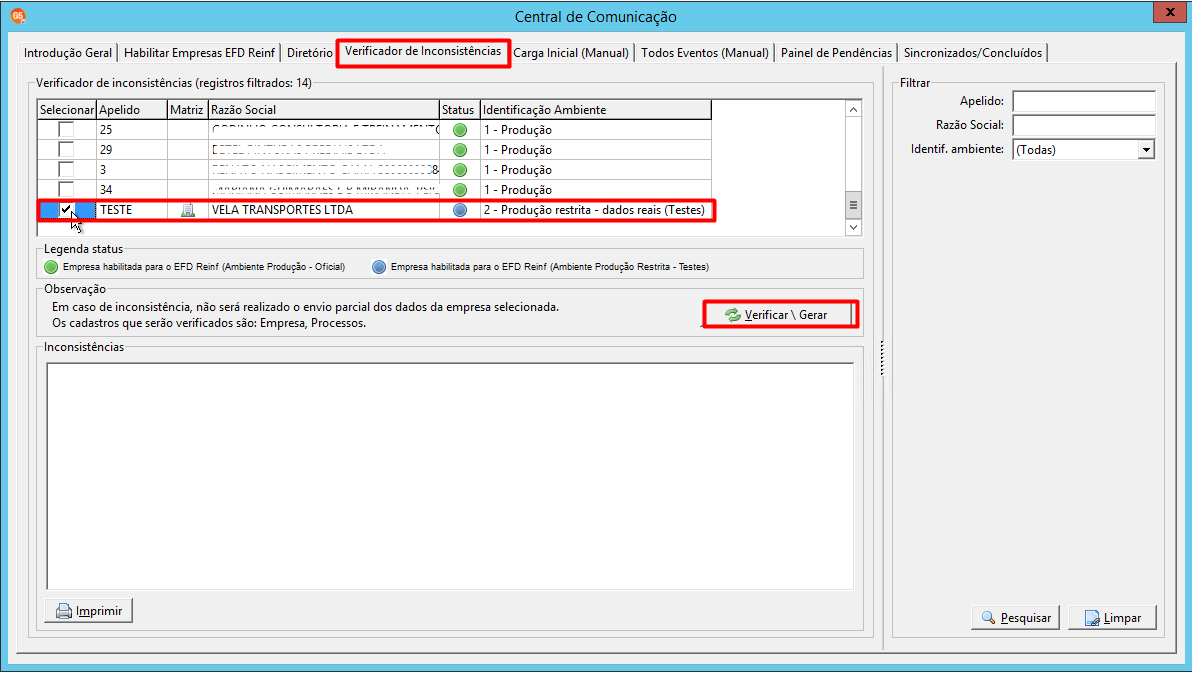Close the Central de Comunicação window
The image size is (1192, 673).
click(1171, 13)
